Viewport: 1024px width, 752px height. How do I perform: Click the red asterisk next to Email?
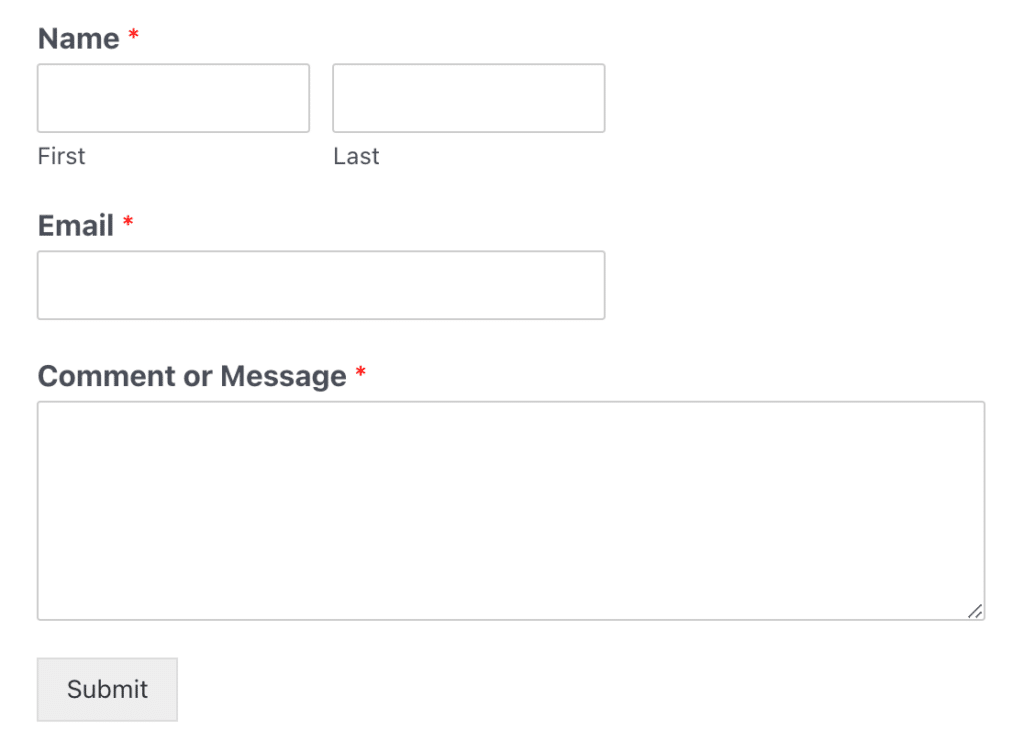[127, 220]
